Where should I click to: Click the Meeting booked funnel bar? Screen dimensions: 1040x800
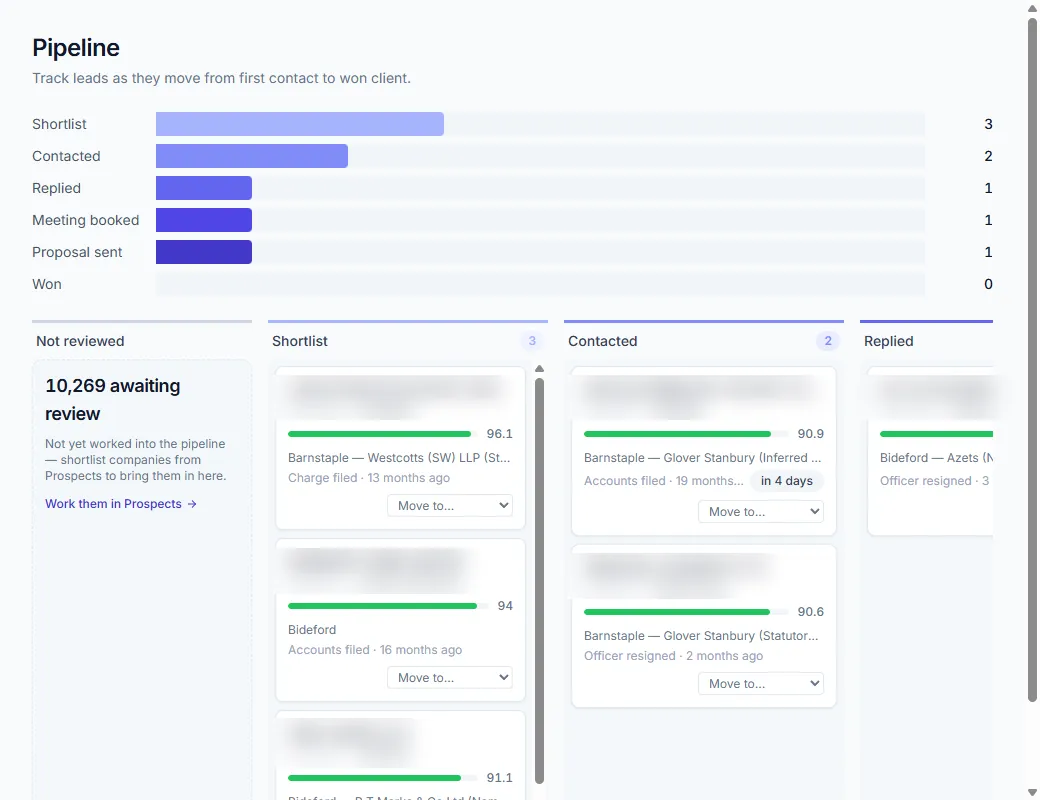click(204, 220)
